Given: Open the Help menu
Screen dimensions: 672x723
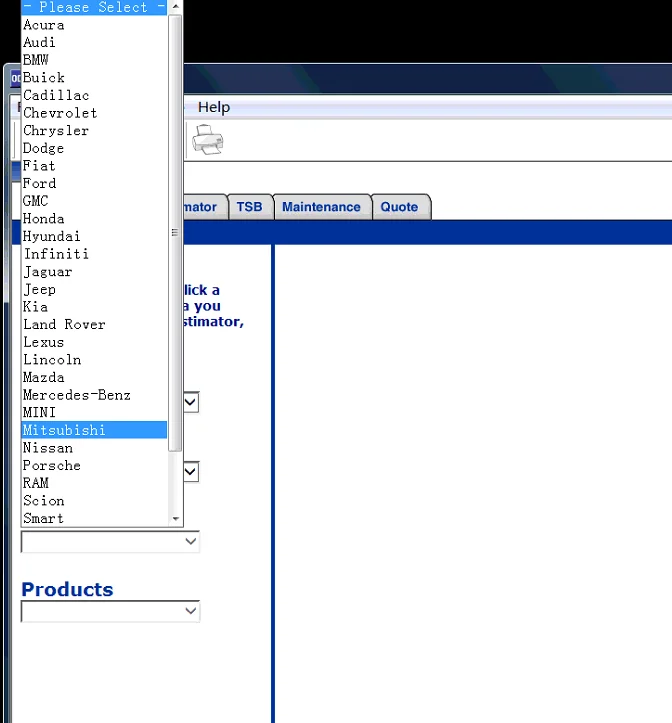Looking at the screenshot, I should click(214, 107).
